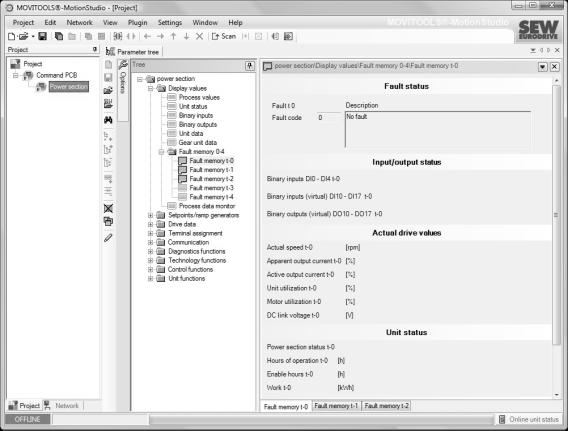Image resolution: width=568 pixels, height=431 pixels.
Task: Select the Project root node
Action: point(33,64)
